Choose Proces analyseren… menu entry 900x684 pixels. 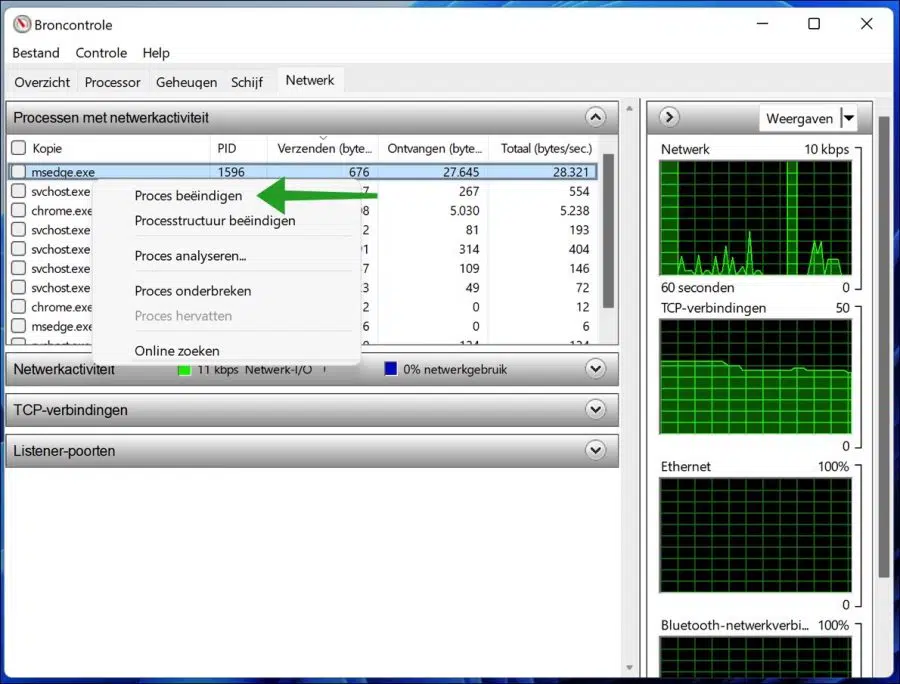pyautogui.click(x=190, y=256)
